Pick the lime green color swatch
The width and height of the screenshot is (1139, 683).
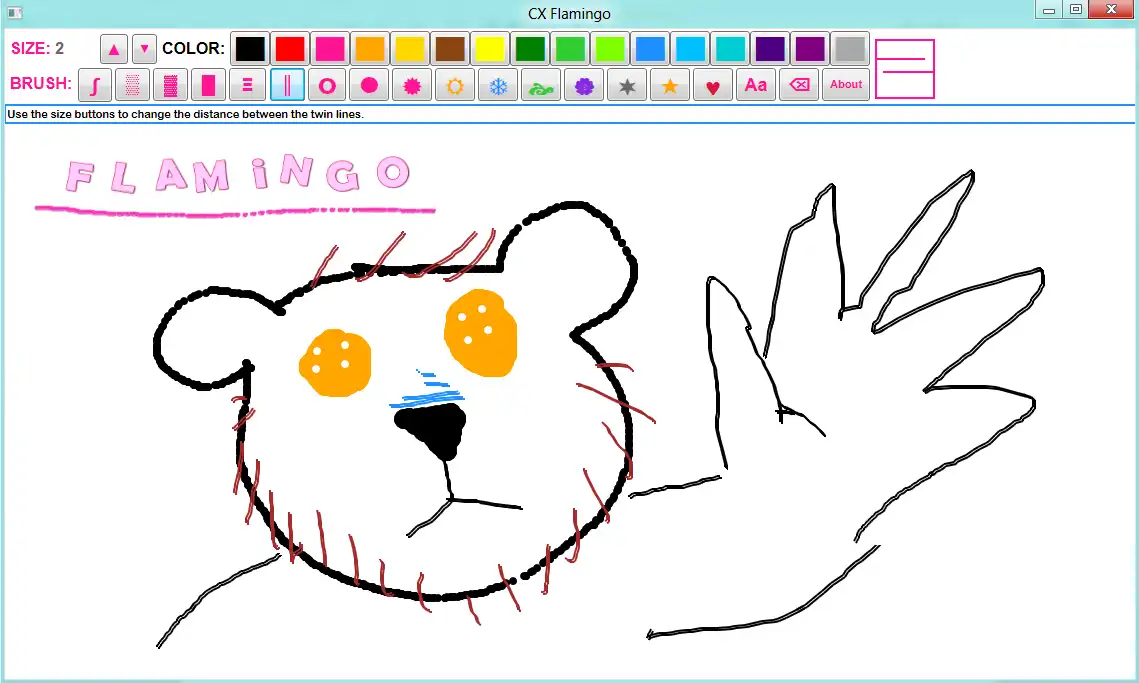pyautogui.click(x=609, y=49)
